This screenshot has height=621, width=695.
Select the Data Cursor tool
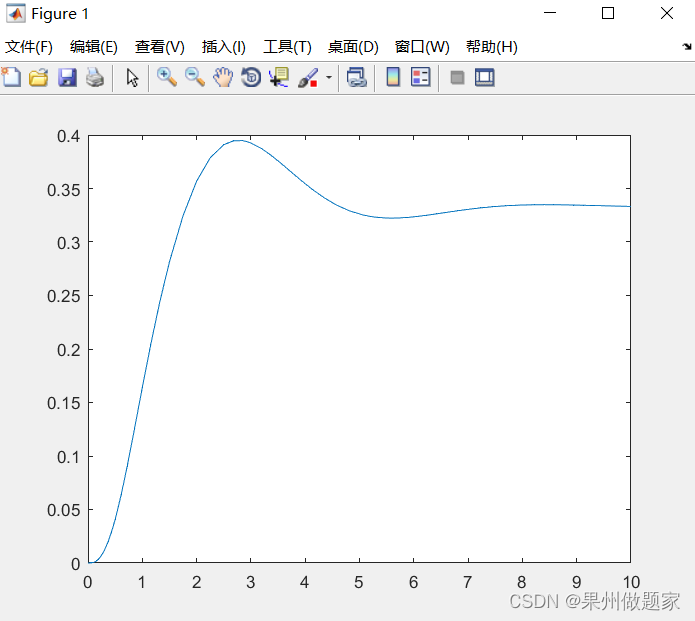(x=279, y=77)
